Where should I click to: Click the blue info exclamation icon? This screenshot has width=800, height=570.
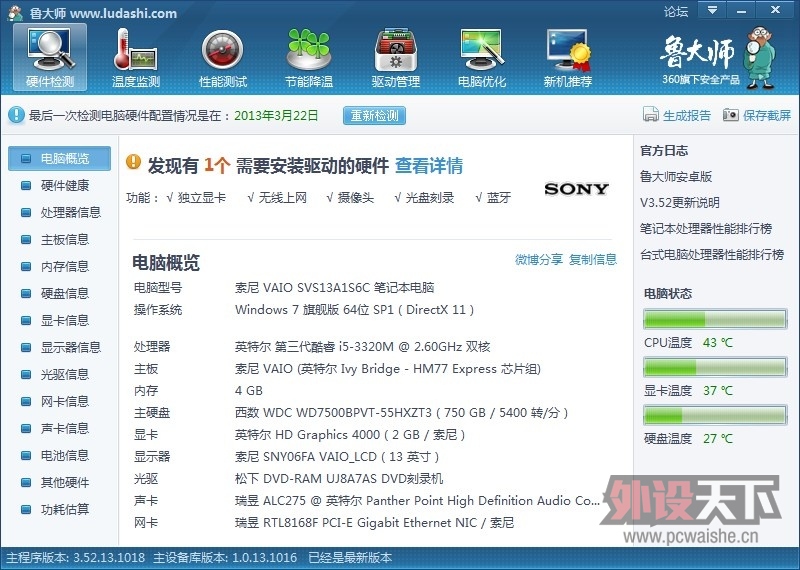tap(16, 115)
